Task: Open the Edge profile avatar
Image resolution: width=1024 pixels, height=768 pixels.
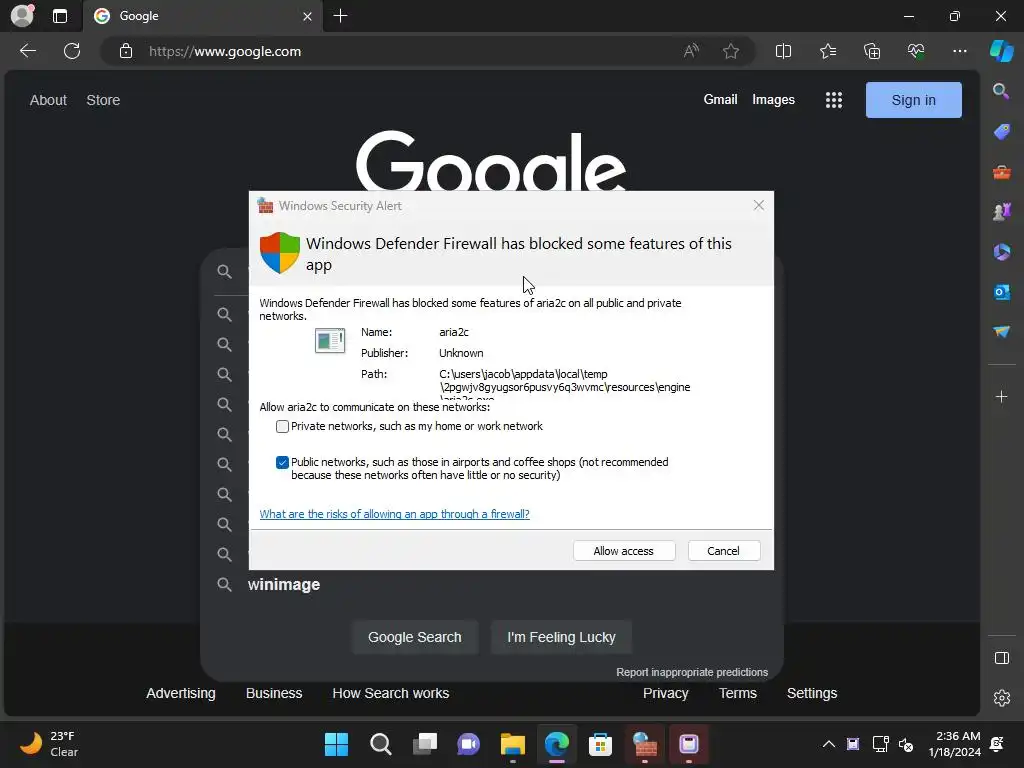Action: tap(22, 16)
